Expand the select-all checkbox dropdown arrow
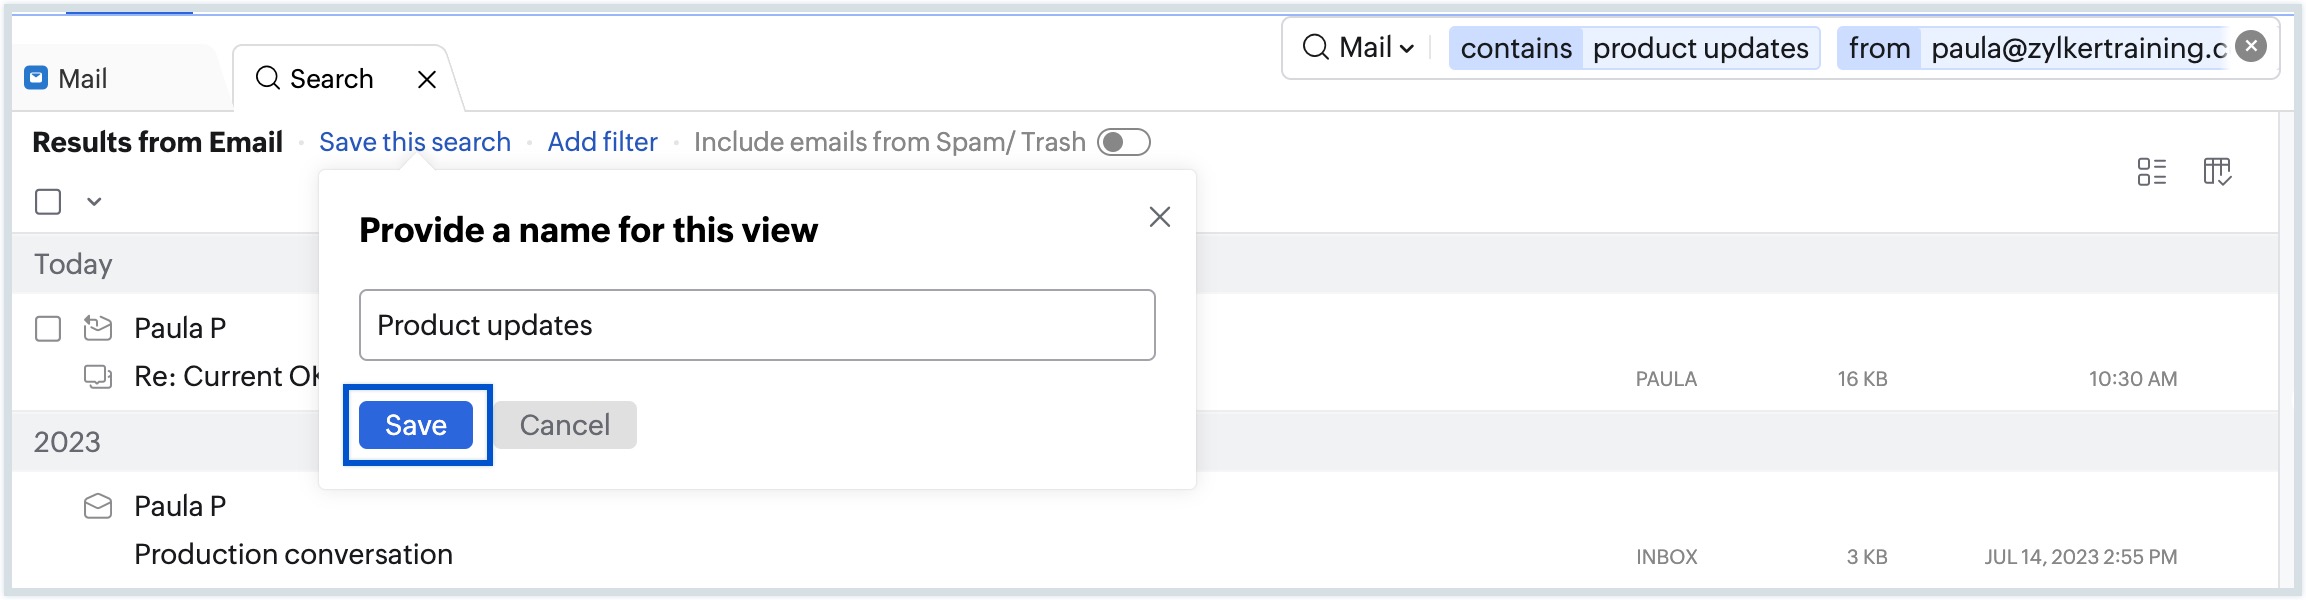Viewport: 2306px width, 600px height. click(x=94, y=202)
